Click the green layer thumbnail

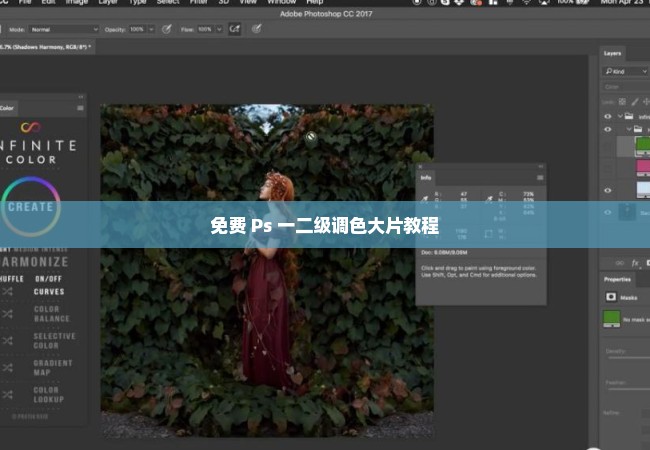point(643,146)
